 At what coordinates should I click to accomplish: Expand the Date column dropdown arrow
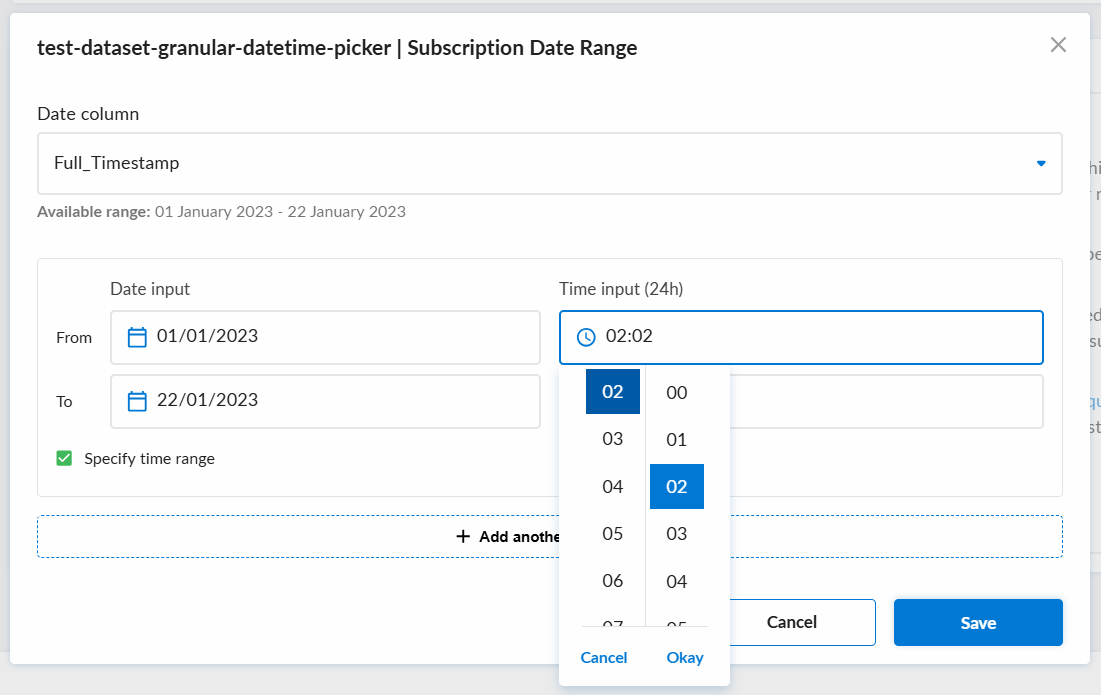pos(1041,164)
